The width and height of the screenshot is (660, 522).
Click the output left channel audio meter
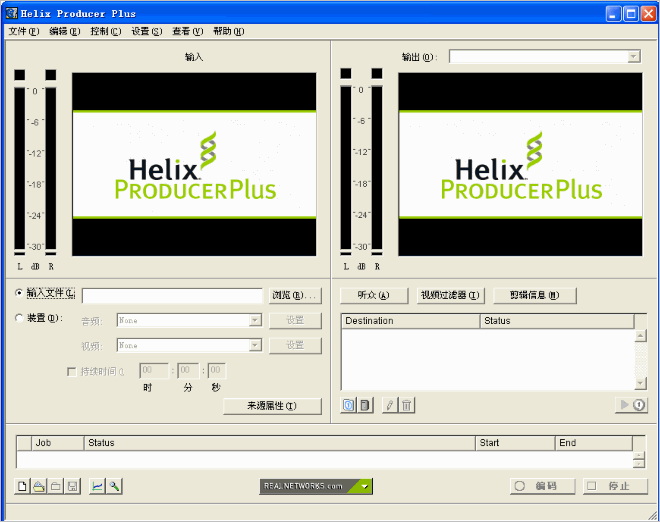[346, 168]
